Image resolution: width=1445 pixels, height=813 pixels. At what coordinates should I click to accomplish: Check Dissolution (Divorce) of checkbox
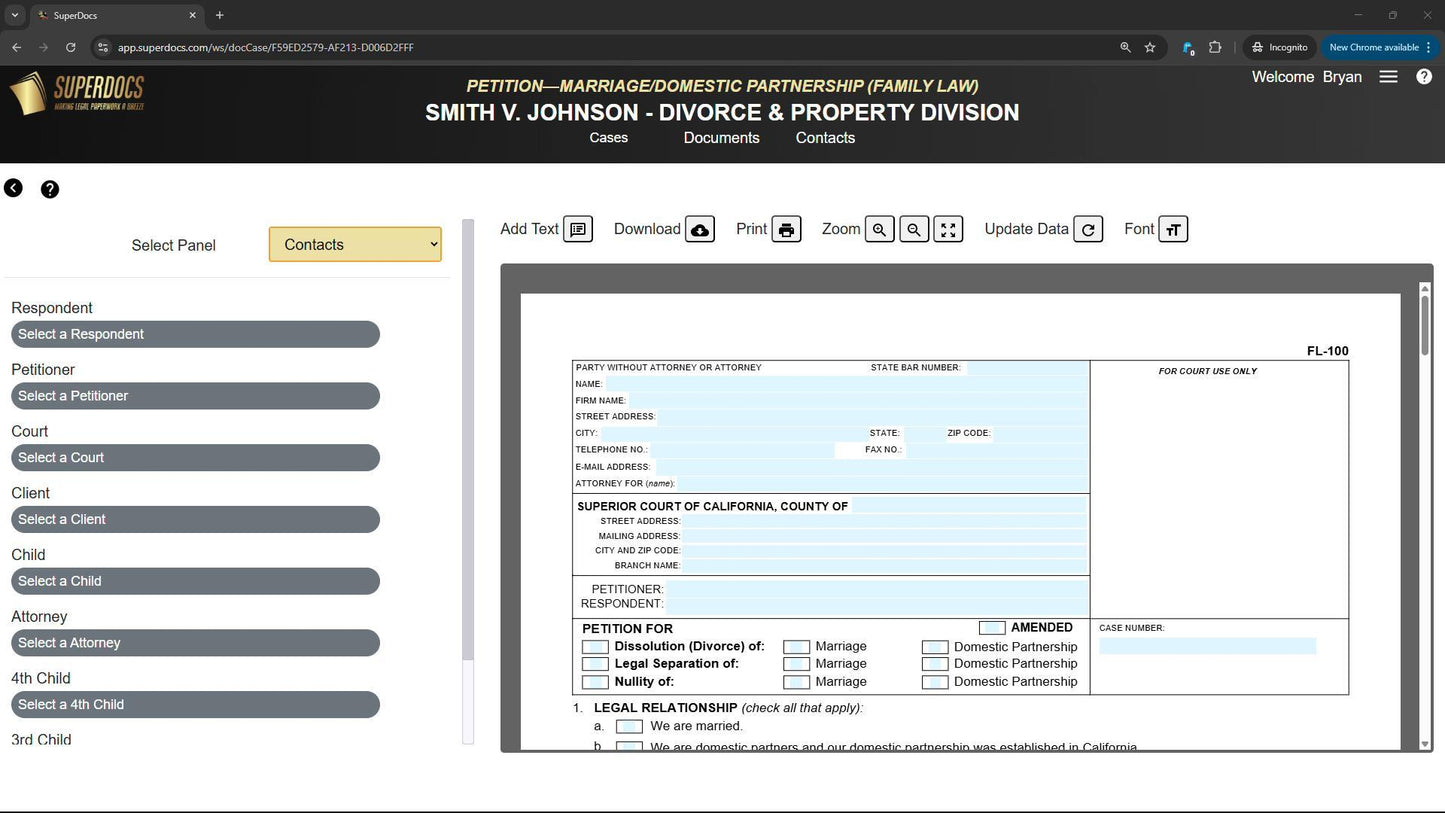click(595, 647)
